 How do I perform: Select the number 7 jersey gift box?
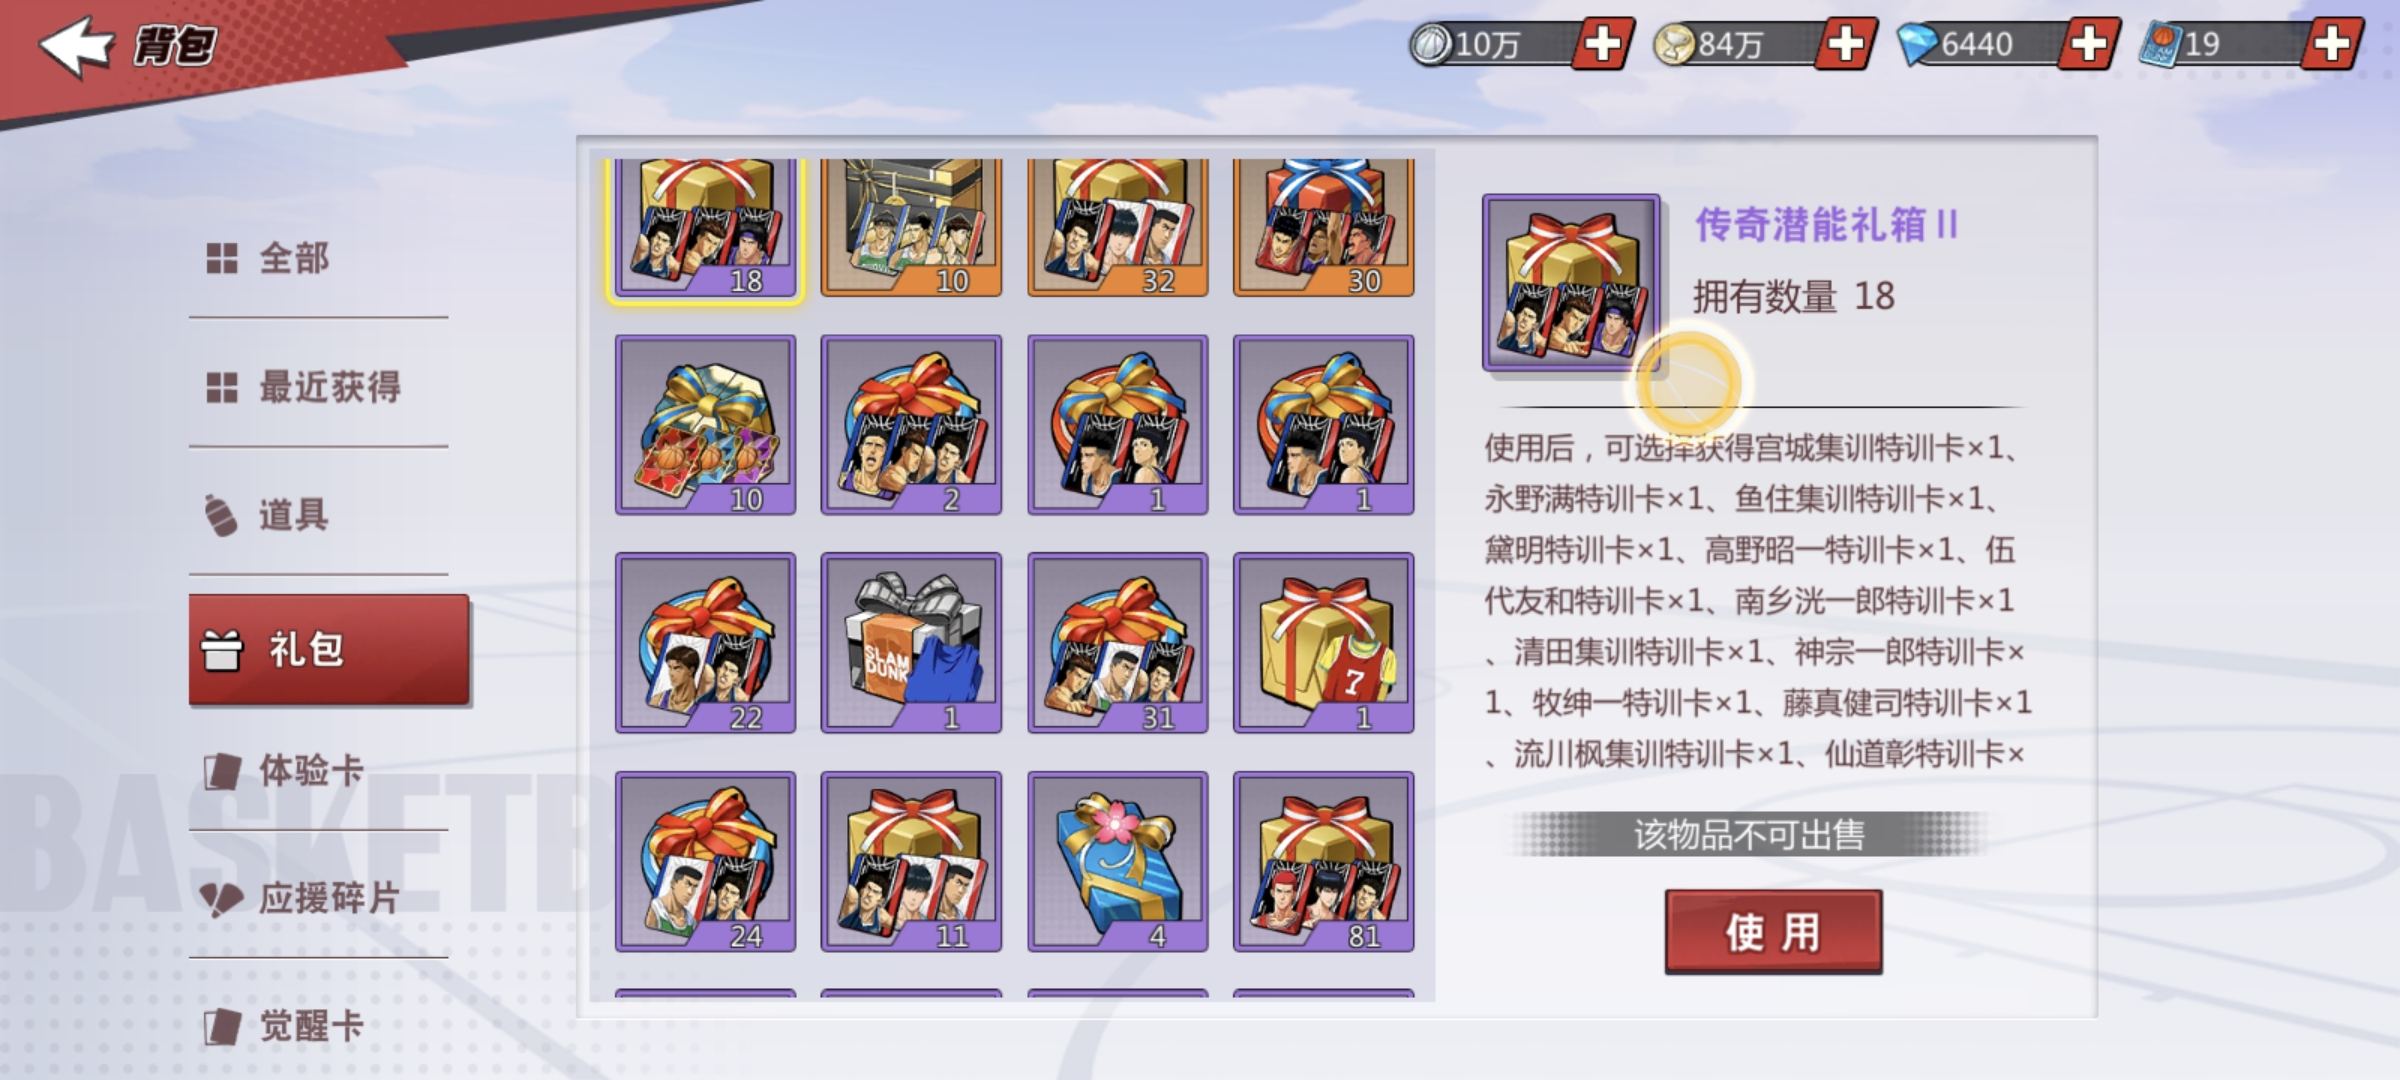coord(1324,643)
